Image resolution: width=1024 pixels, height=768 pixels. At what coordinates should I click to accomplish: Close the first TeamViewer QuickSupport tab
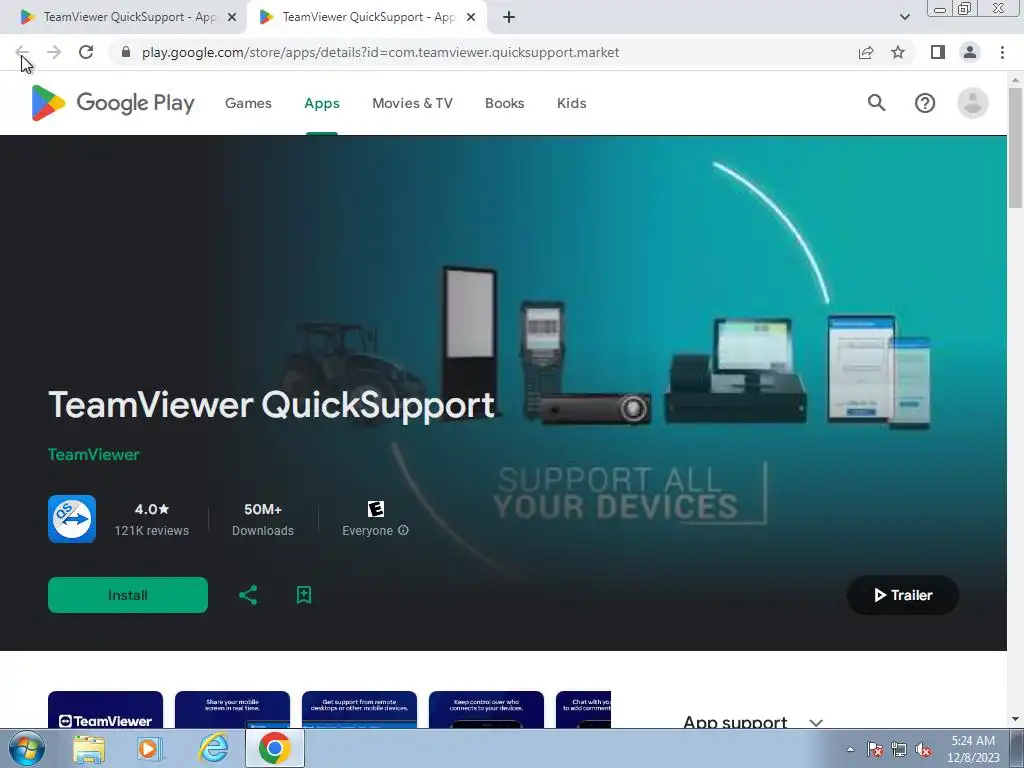[232, 17]
